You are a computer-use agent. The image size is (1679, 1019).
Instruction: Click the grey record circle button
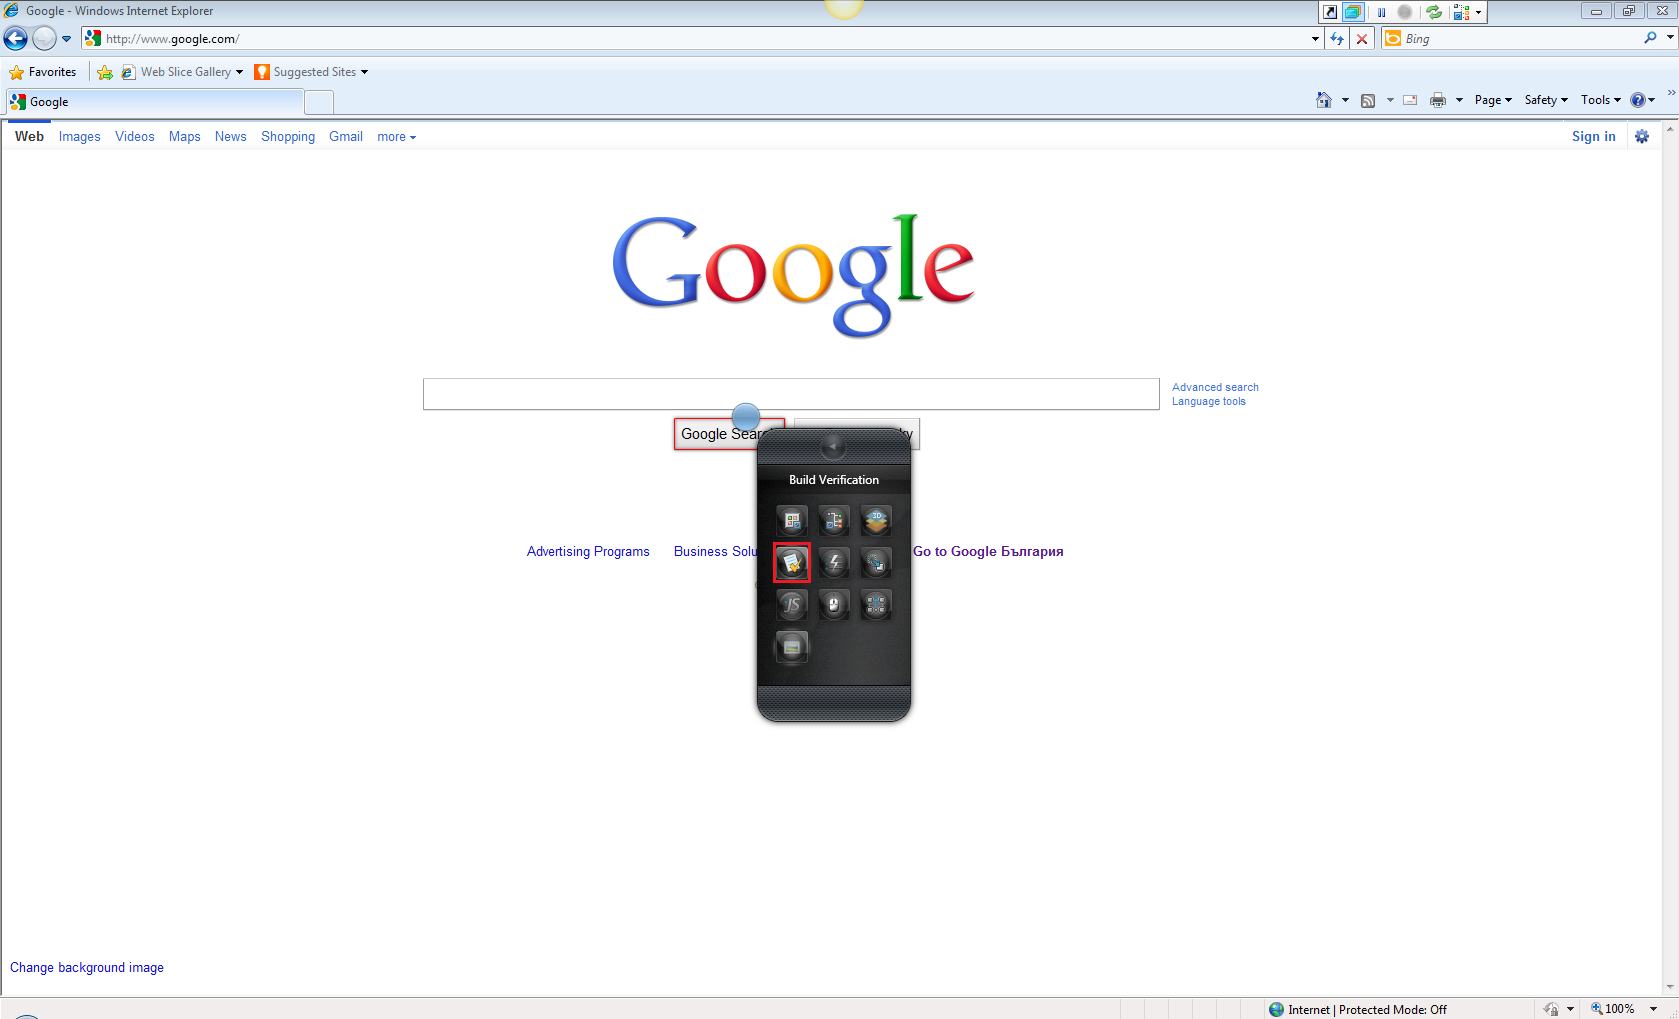[x=1405, y=12]
